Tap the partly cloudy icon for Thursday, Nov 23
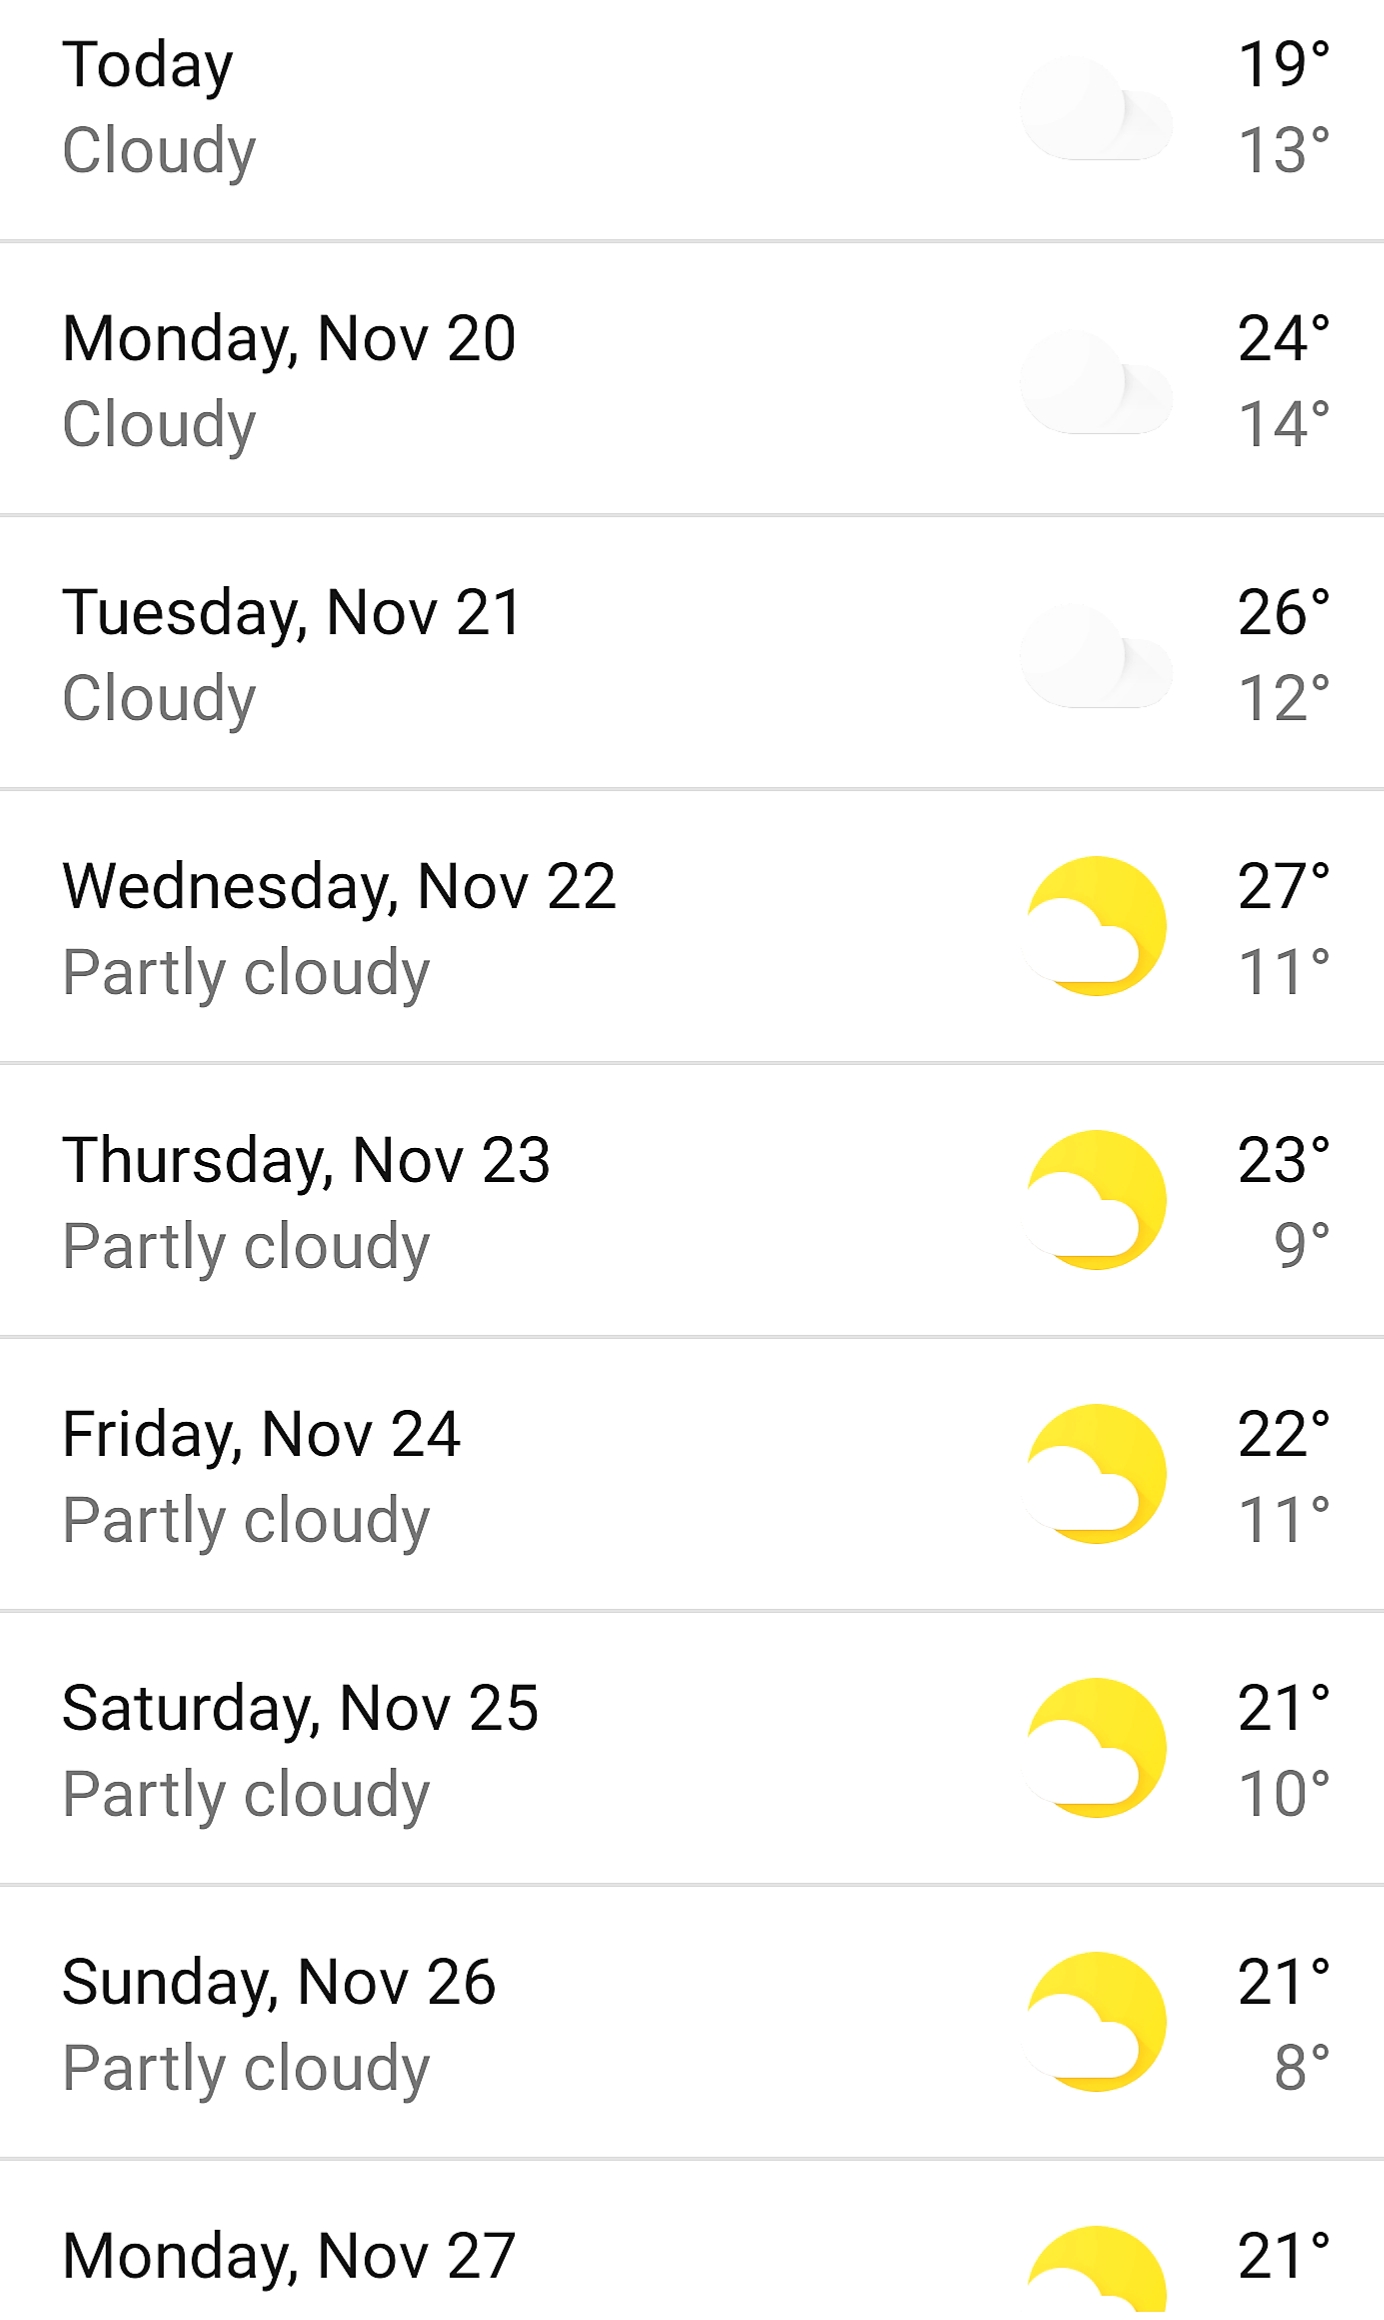Image resolution: width=1384 pixels, height=2320 pixels. point(1097,1200)
